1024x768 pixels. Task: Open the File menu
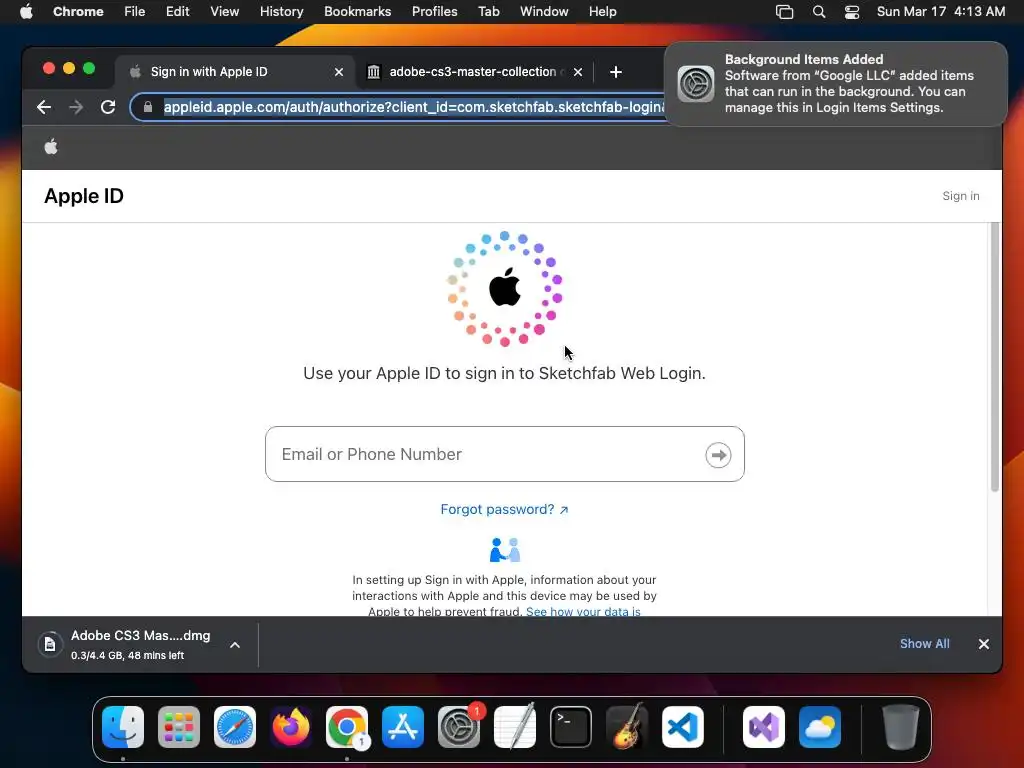135,11
